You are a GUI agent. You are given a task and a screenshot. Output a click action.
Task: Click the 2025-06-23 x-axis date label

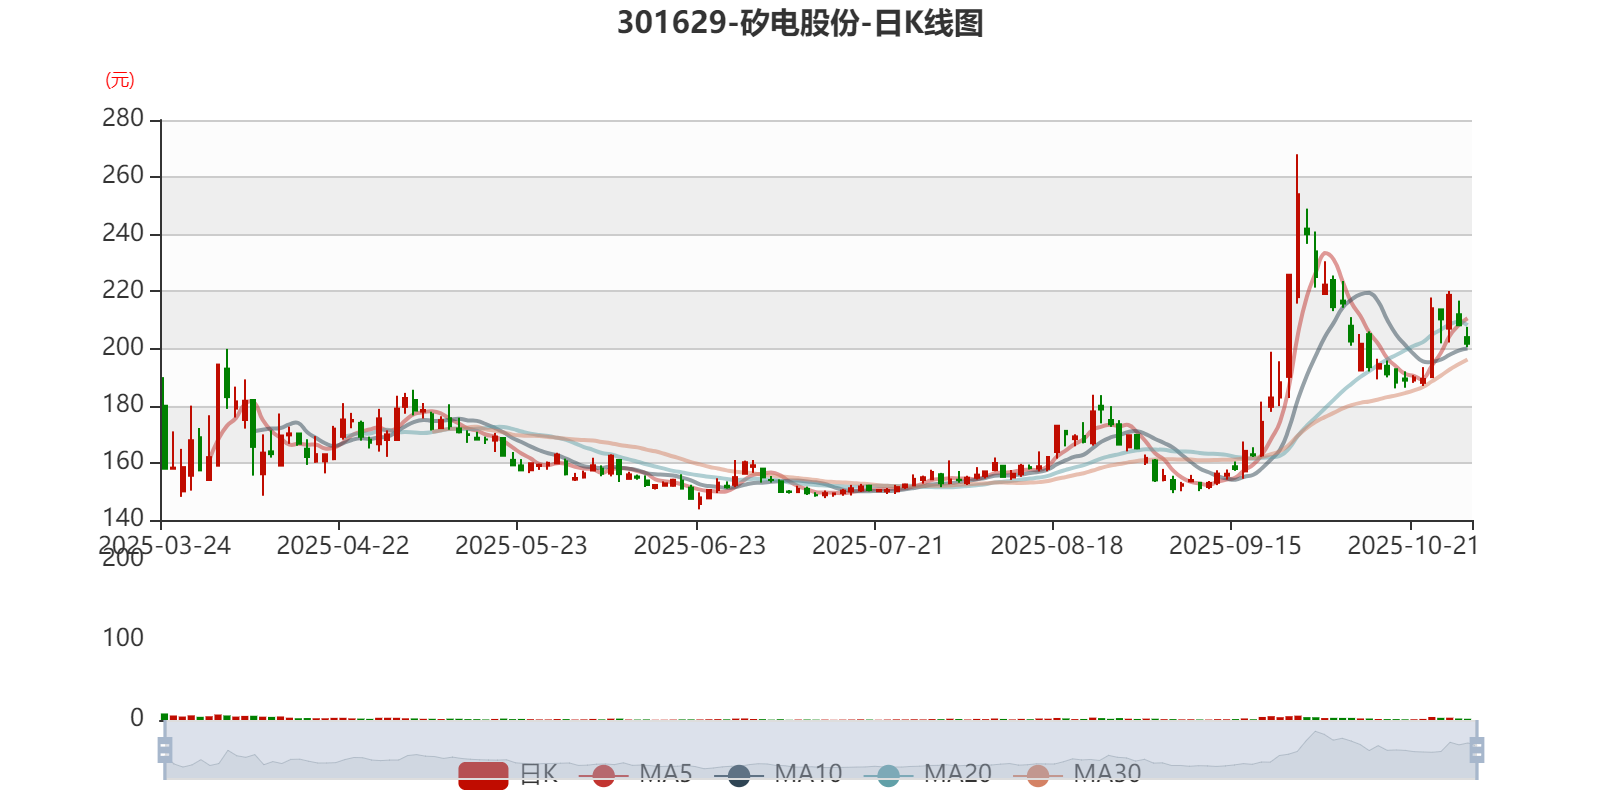[x=700, y=545]
